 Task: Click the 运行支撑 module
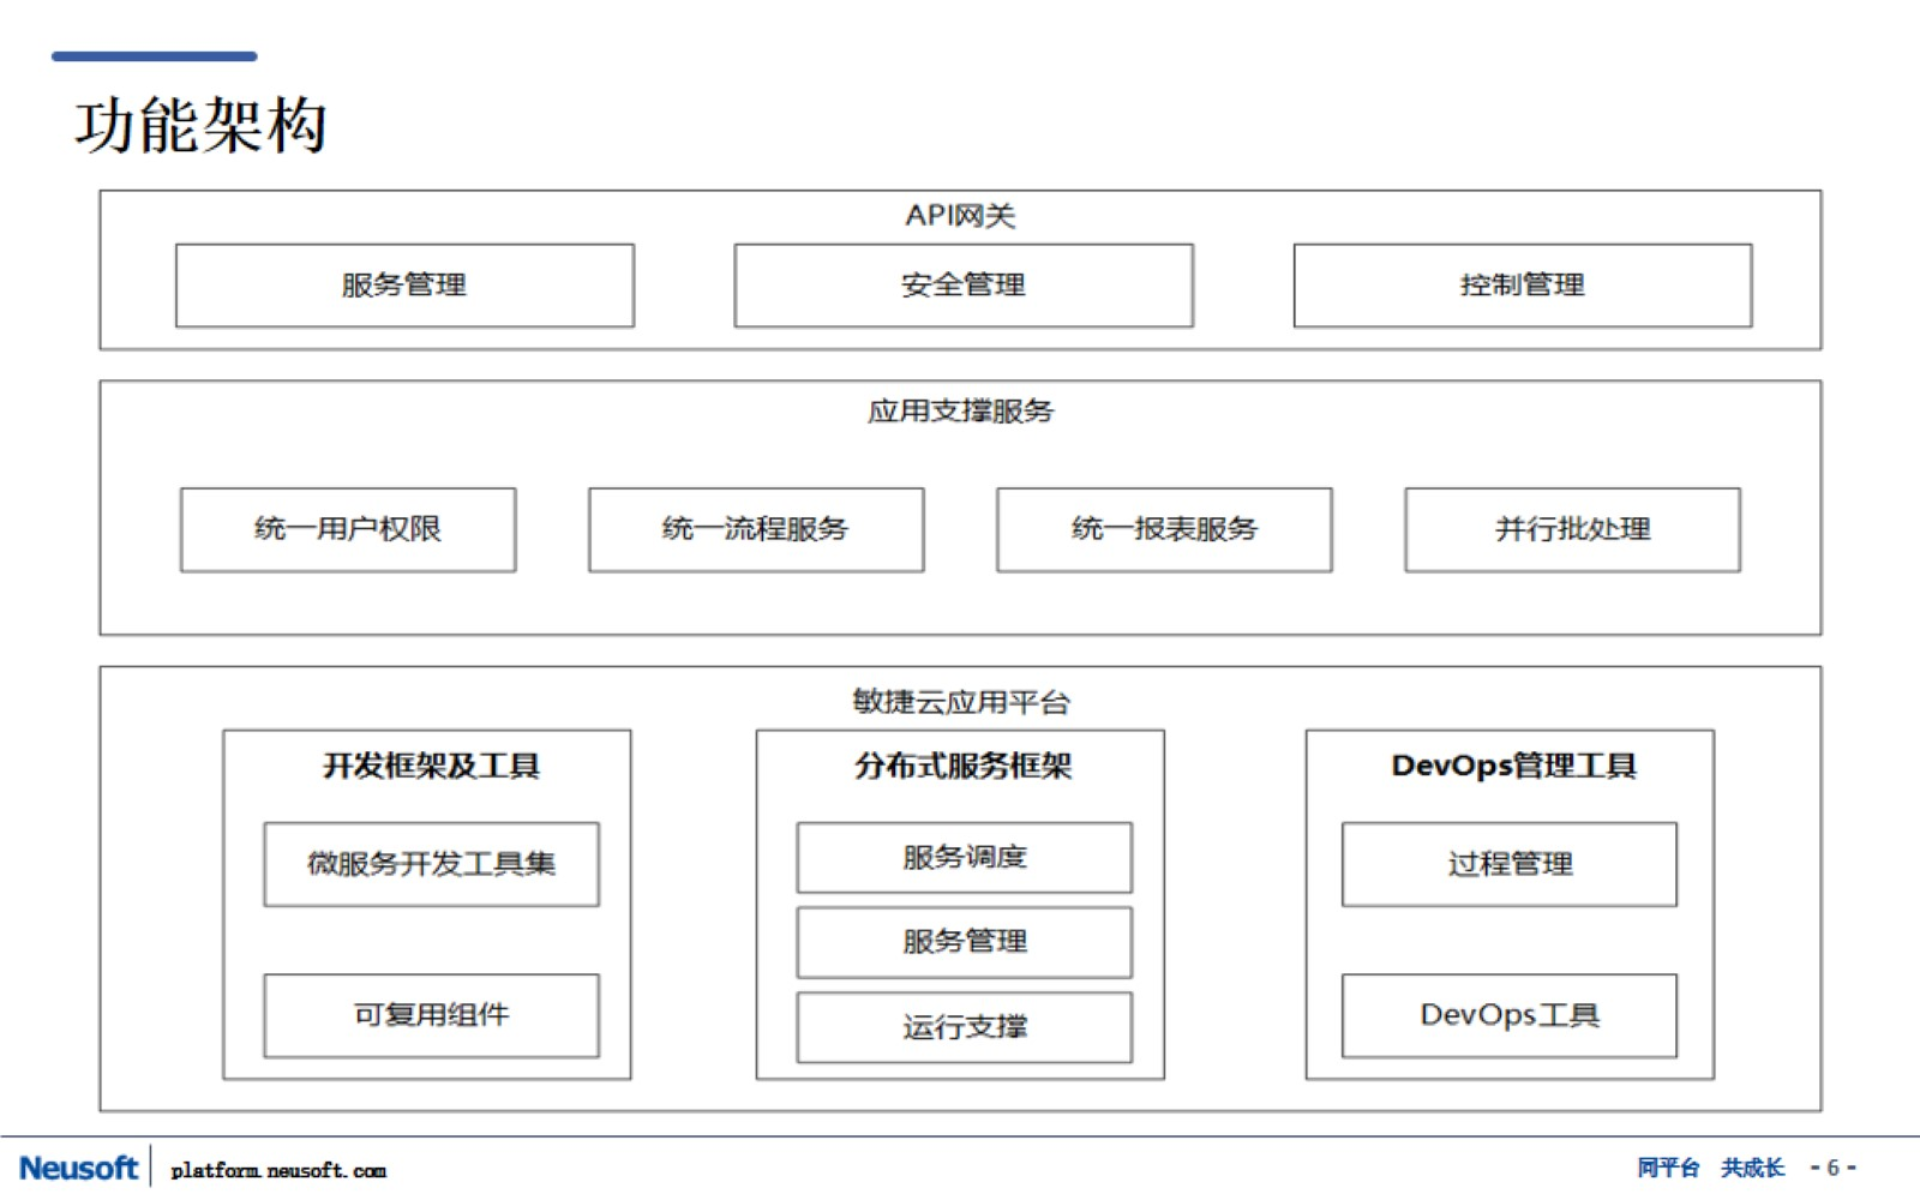coord(963,1027)
